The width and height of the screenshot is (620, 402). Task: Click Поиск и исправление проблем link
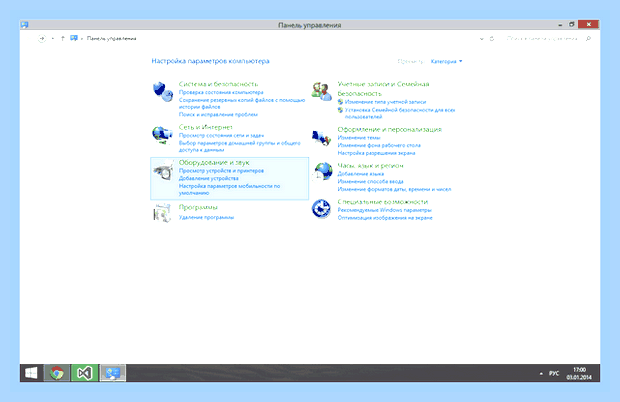click(x=218, y=114)
